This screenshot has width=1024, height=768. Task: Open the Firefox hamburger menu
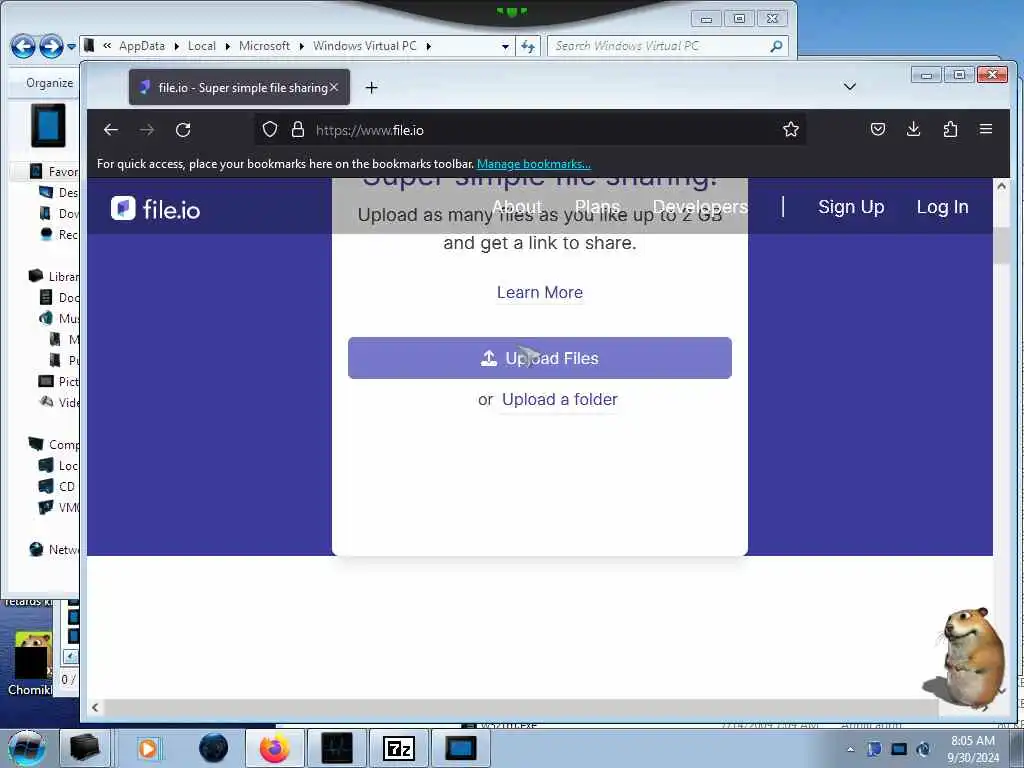(x=986, y=129)
